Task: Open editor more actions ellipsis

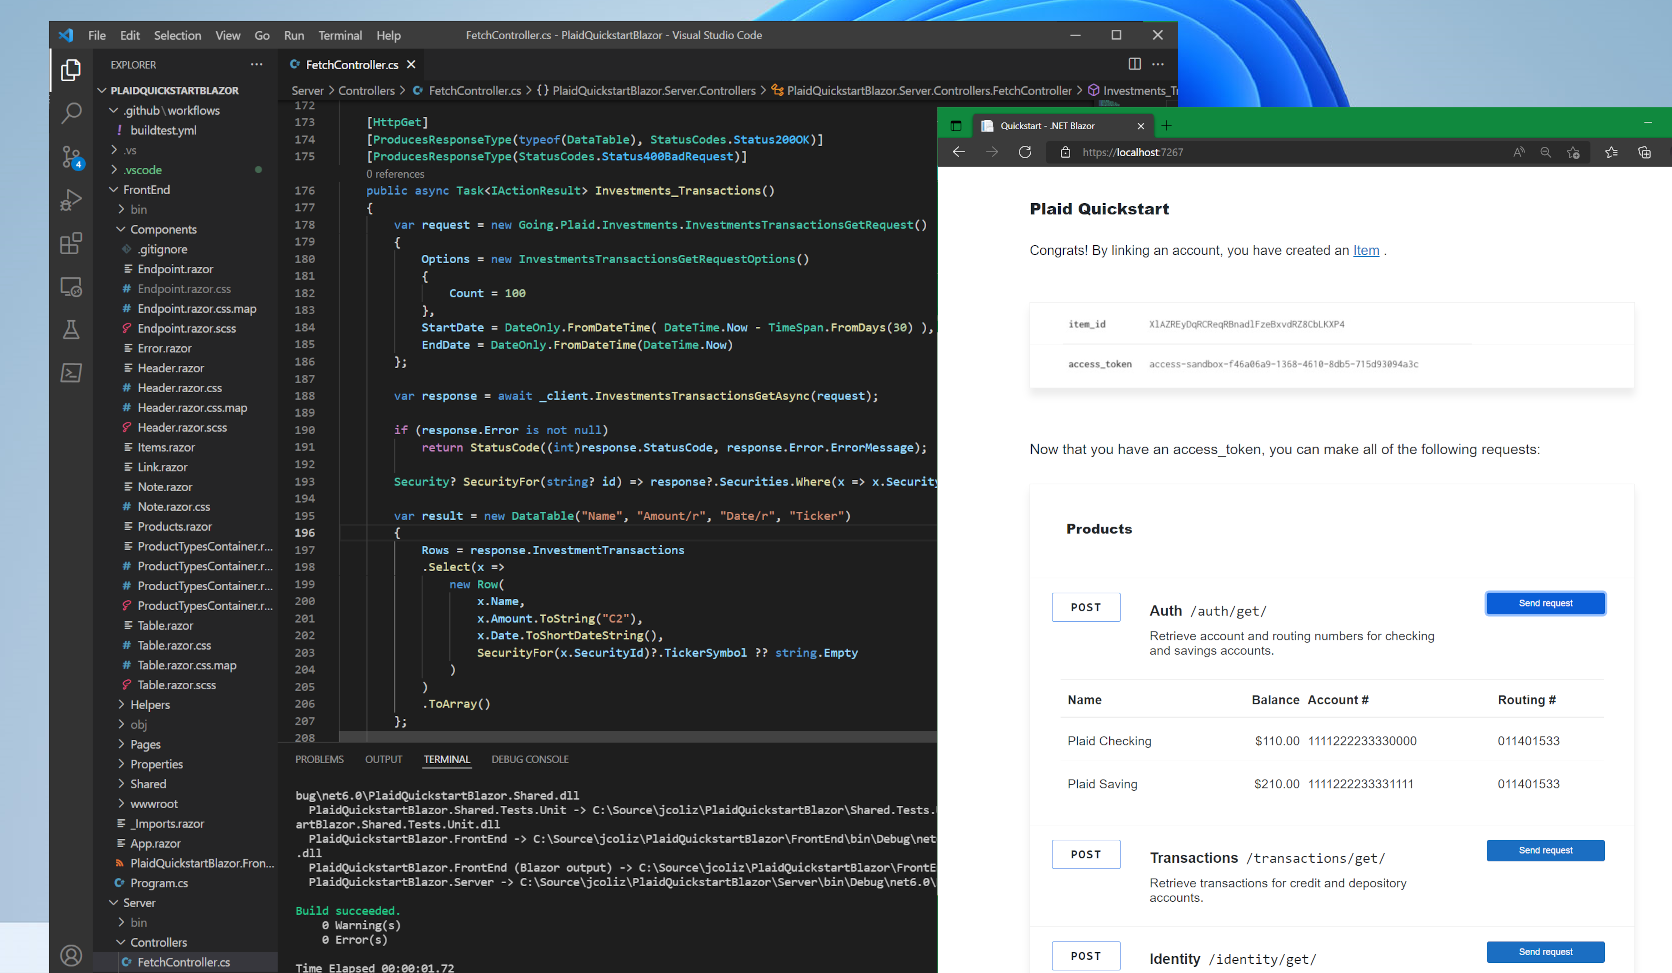Action: [1158, 64]
